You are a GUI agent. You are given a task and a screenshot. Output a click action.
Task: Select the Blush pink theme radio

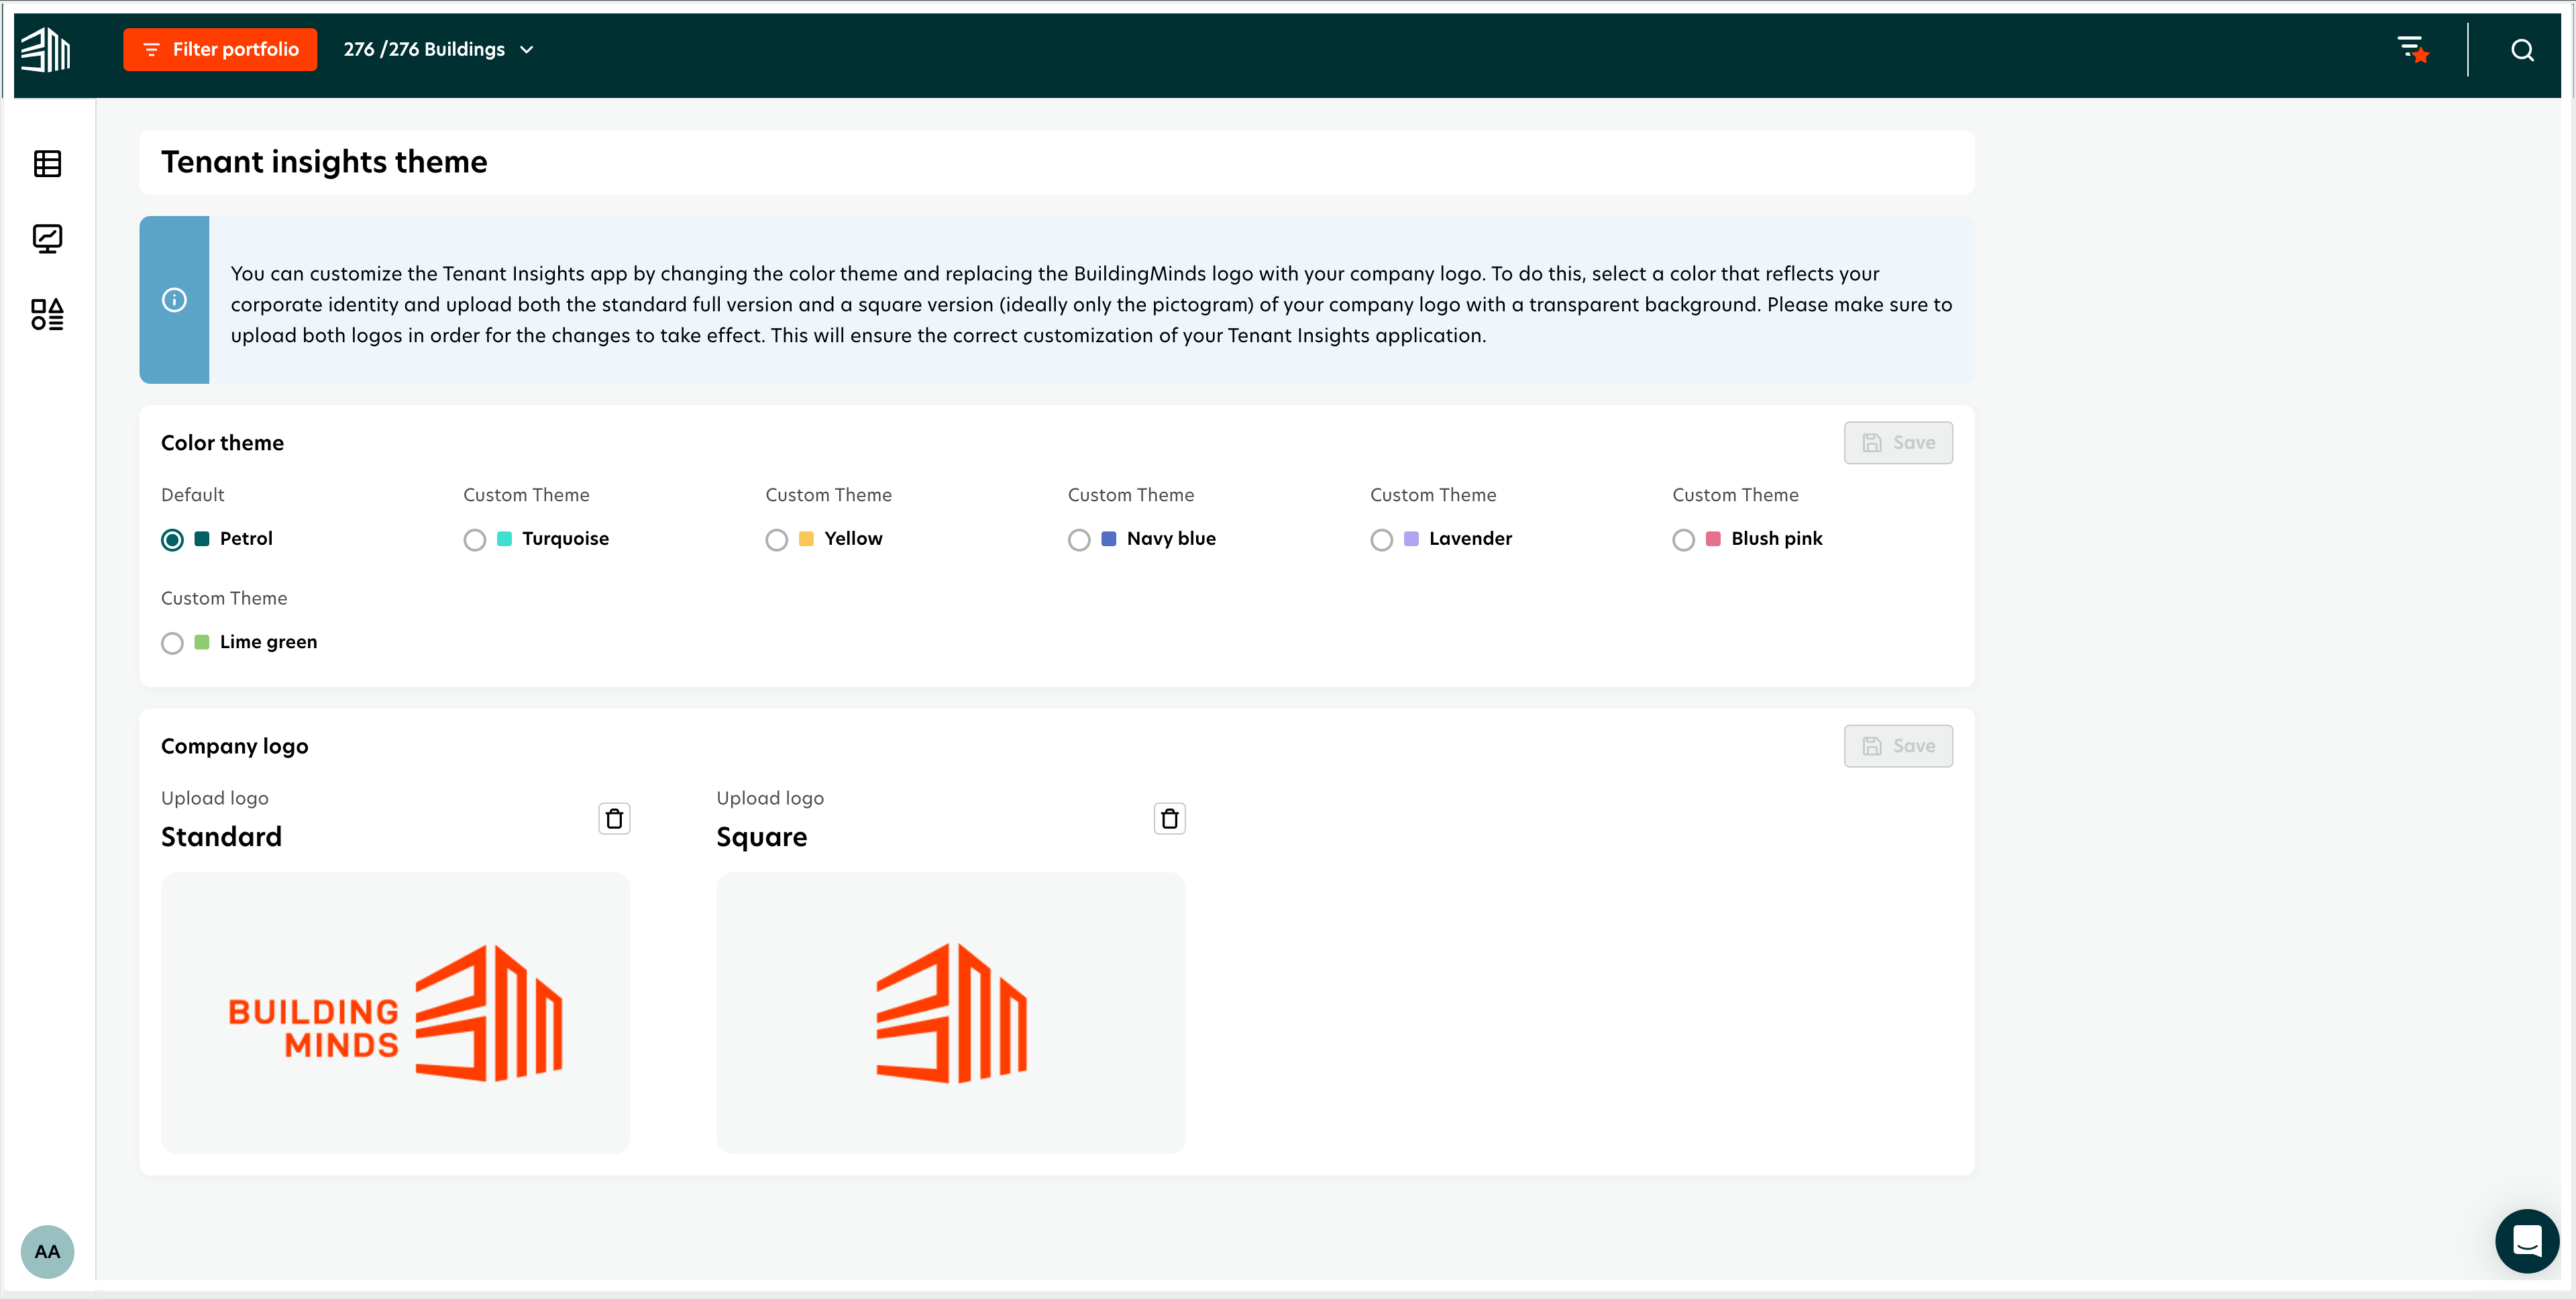coord(1683,540)
